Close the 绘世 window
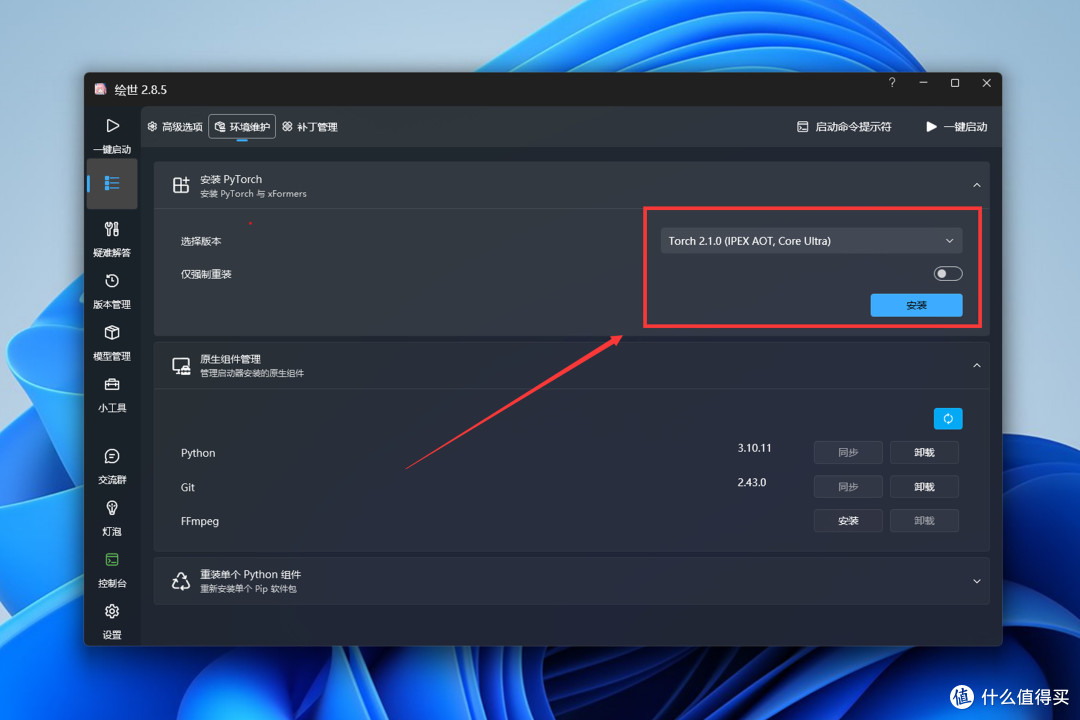 click(x=986, y=83)
